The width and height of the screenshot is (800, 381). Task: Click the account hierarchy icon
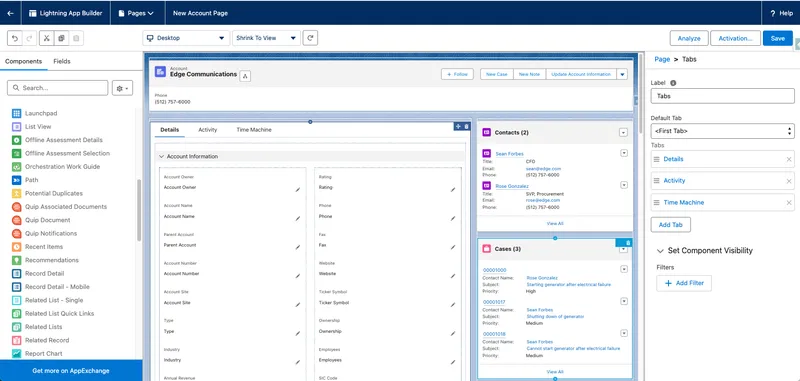245,76
